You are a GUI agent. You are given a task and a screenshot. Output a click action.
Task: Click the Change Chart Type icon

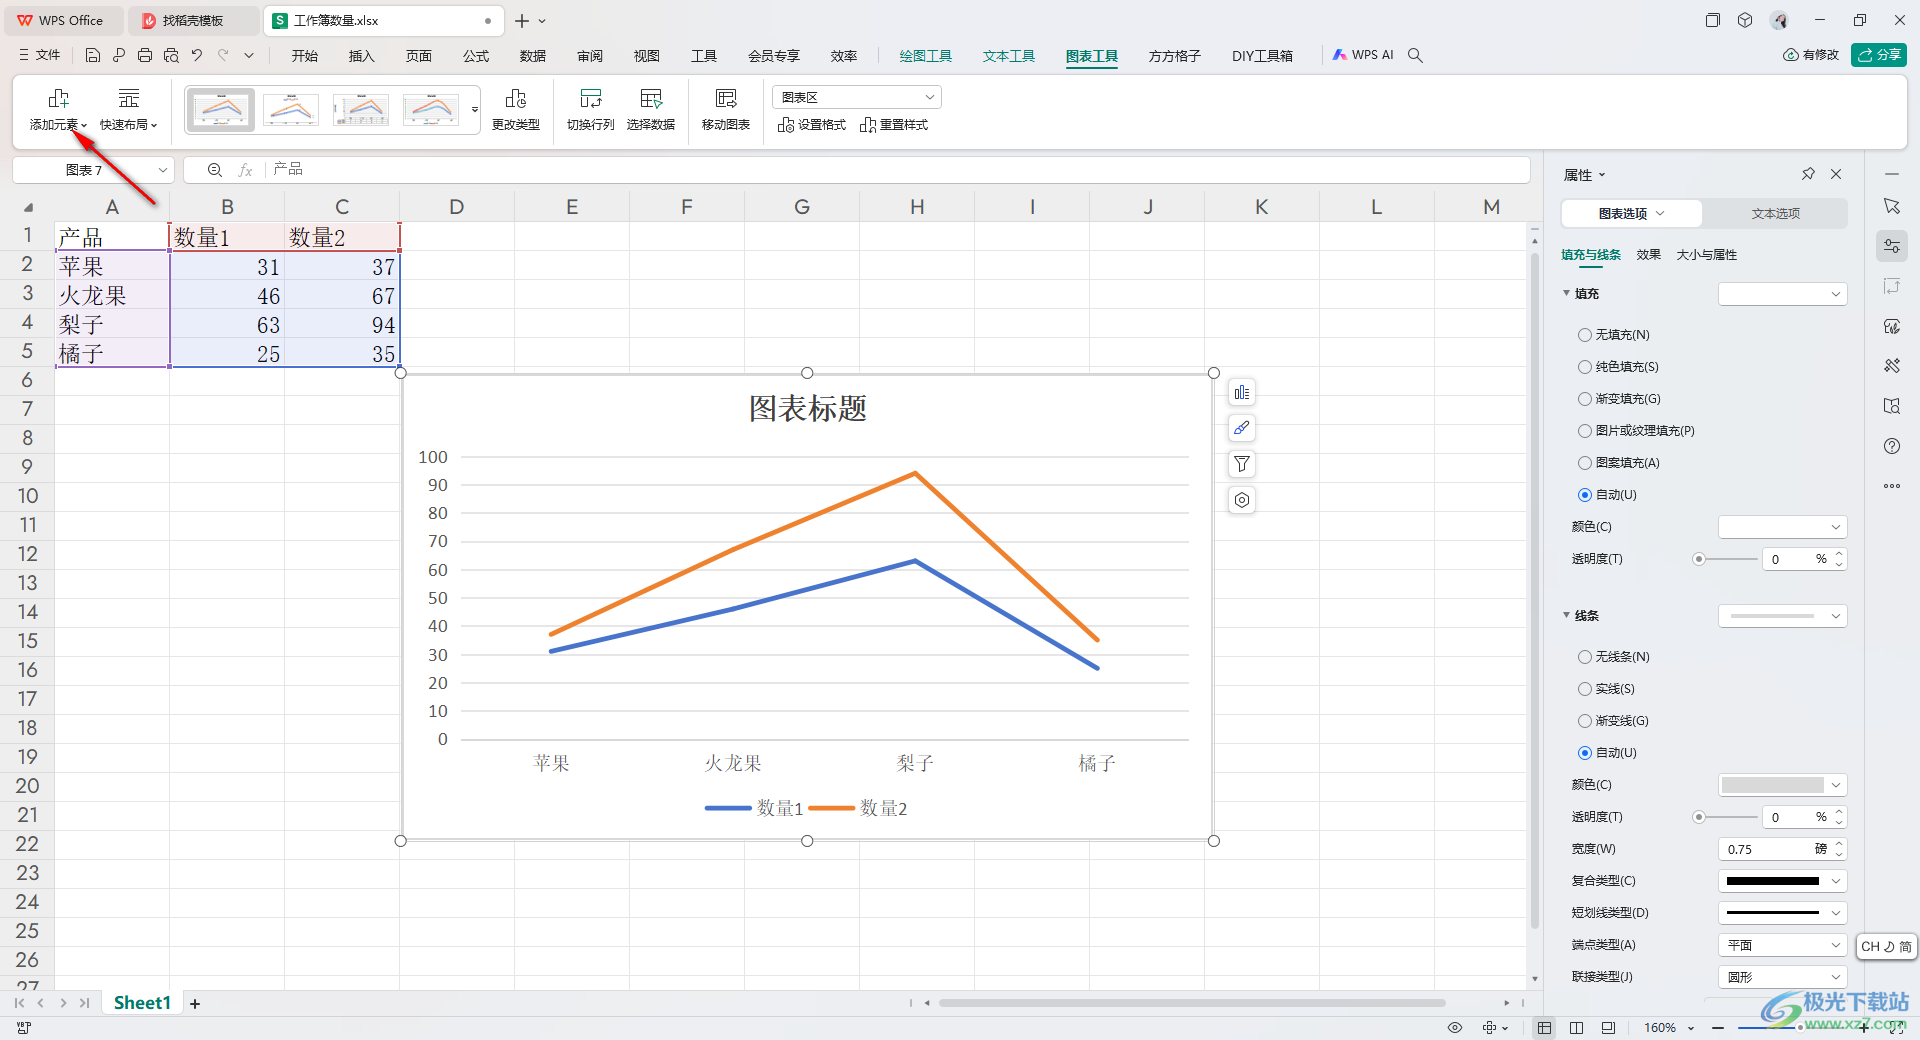(x=516, y=98)
